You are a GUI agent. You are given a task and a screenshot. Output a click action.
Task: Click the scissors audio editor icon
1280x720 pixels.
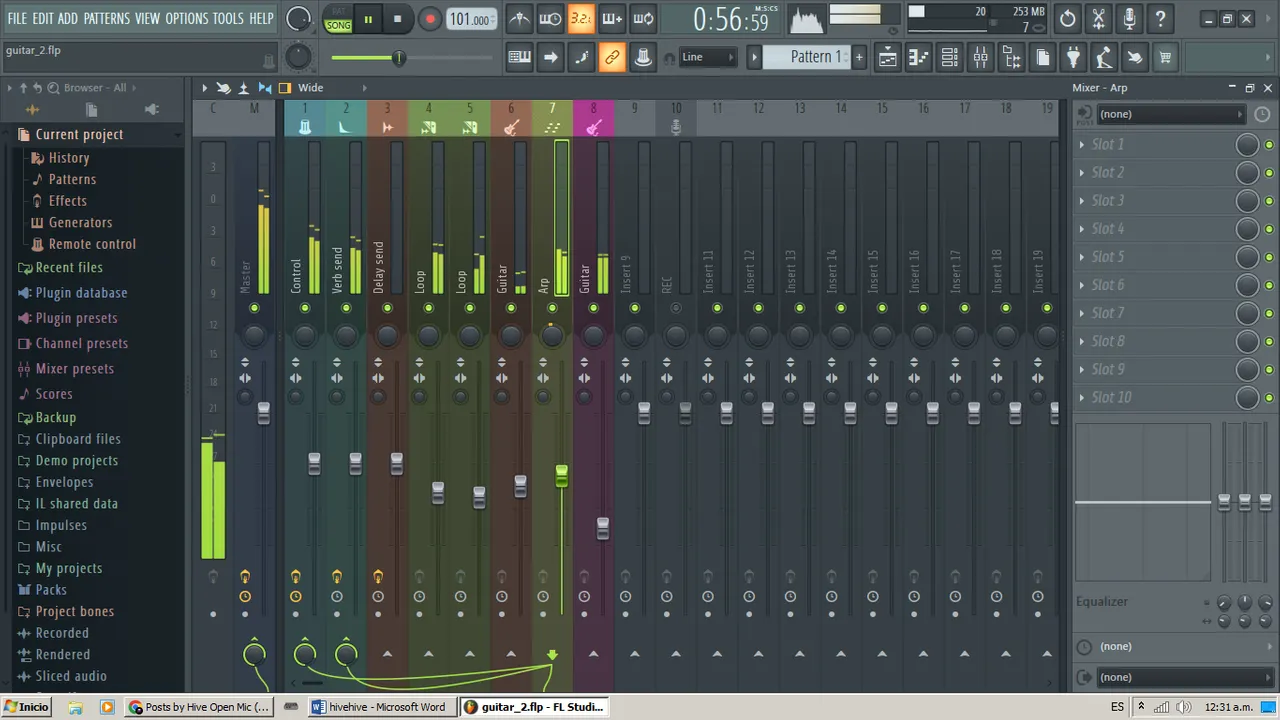click(x=1098, y=19)
